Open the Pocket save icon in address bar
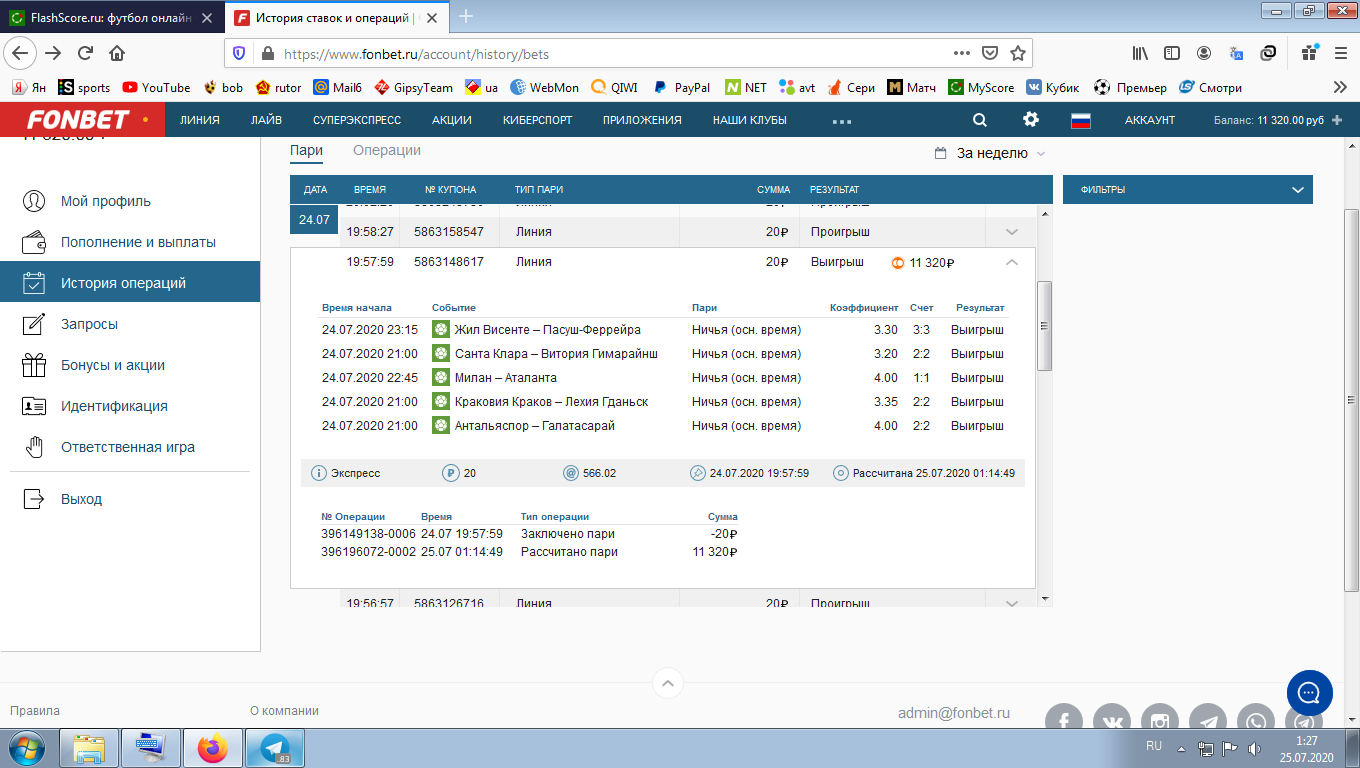The height and width of the screenshot is (768, 1360). (990, 53)
